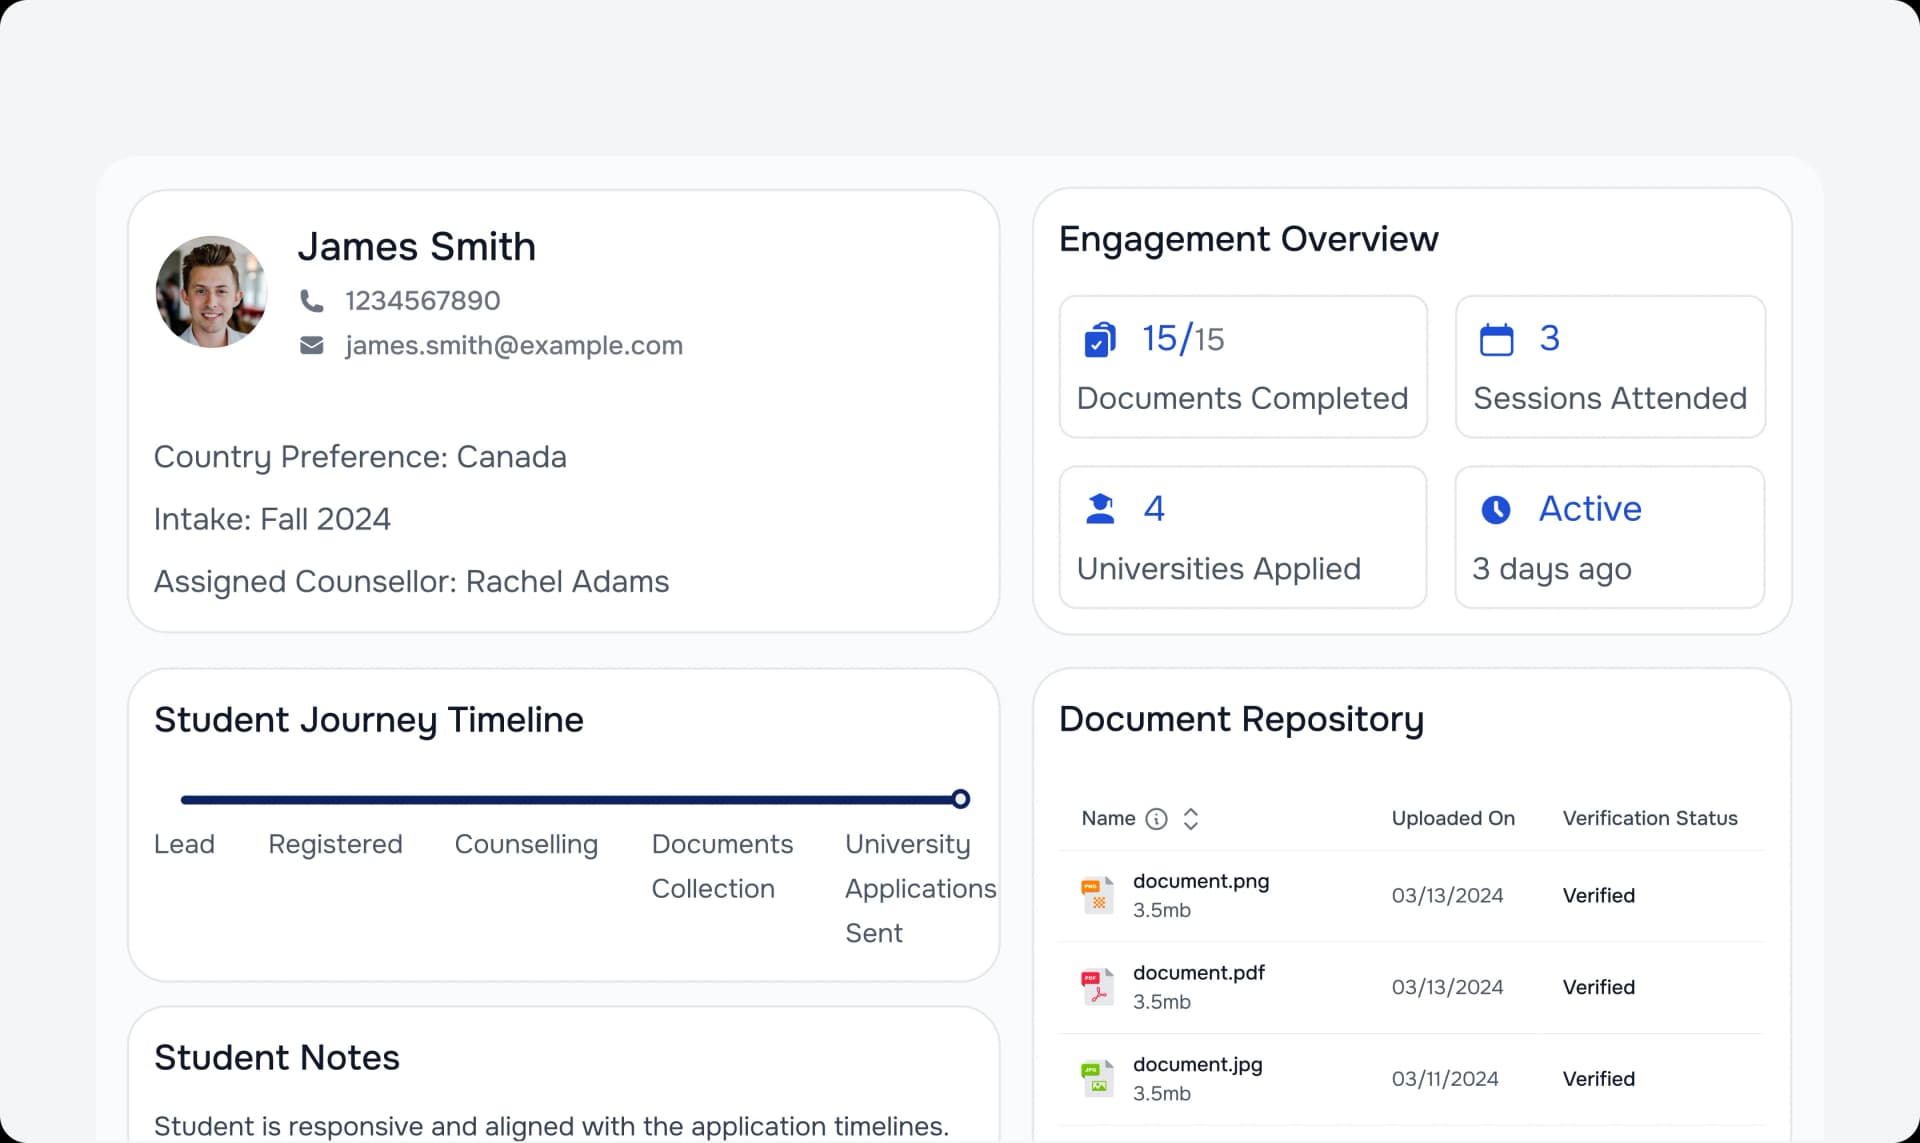Viewport: 1920px width, 1143px height.
Task: Select the Registered stage on the timeline
Action: click(x=335, y=844)
